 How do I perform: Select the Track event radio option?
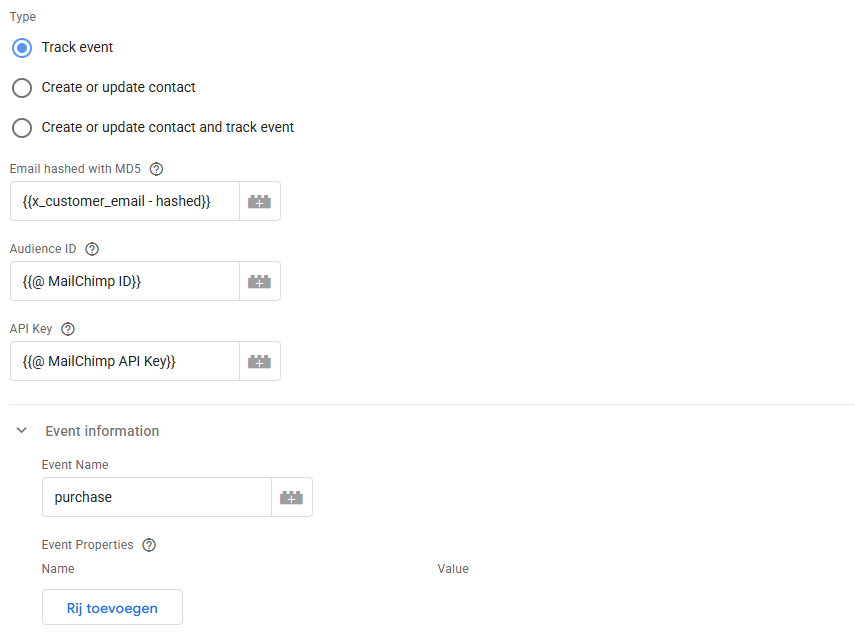(x=22, y=48)
